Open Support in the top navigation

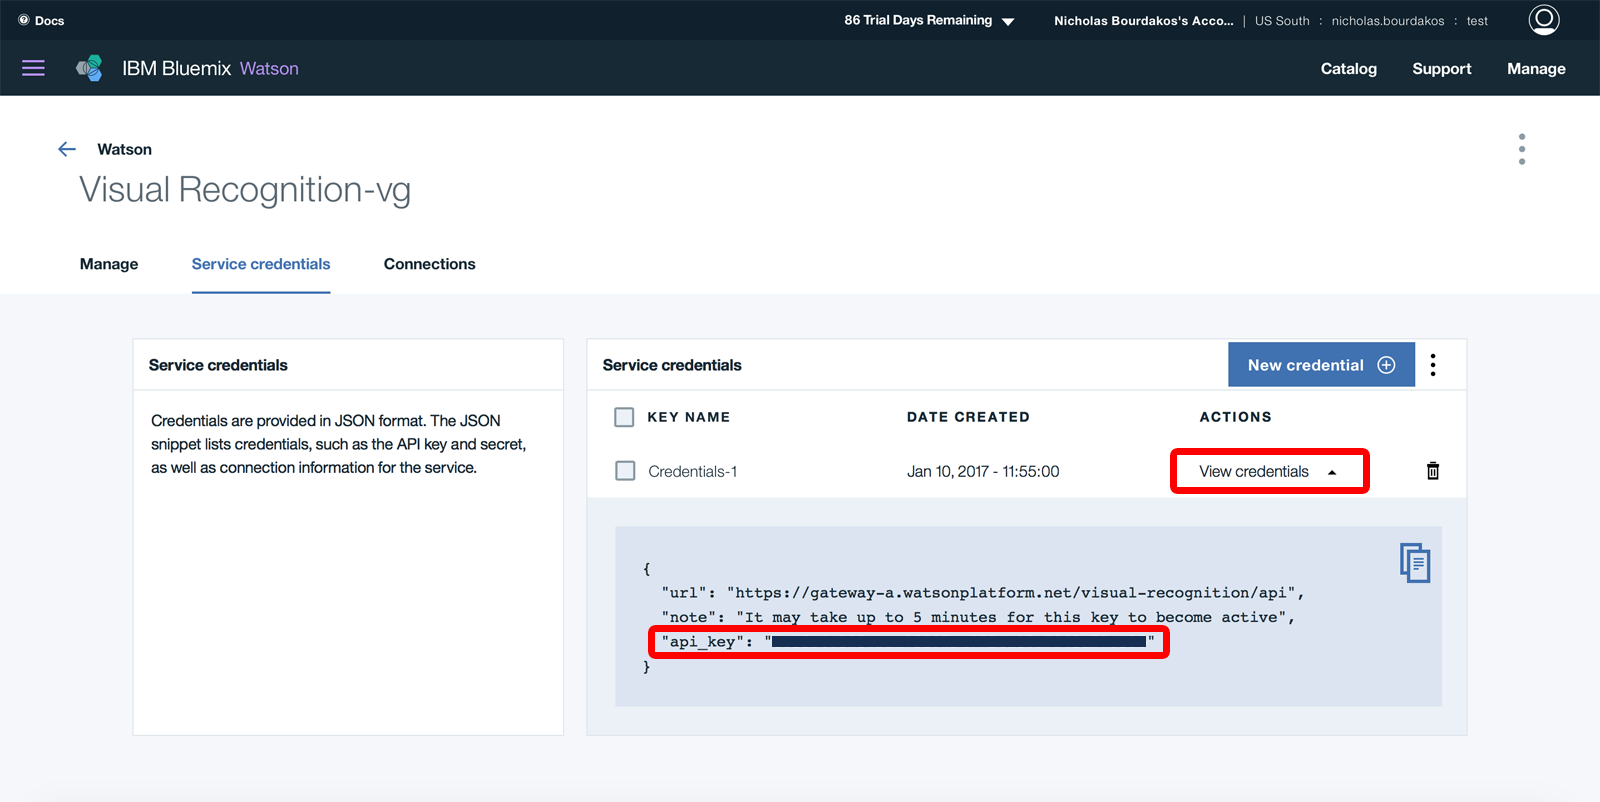(x=1442, y=69)
